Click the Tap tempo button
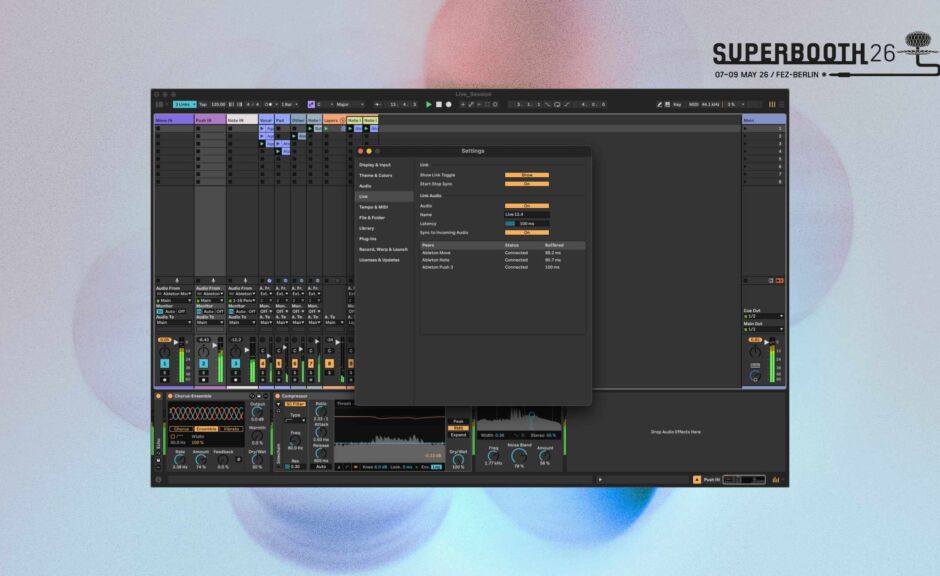The image size is (940, 576). coord(203,104)
